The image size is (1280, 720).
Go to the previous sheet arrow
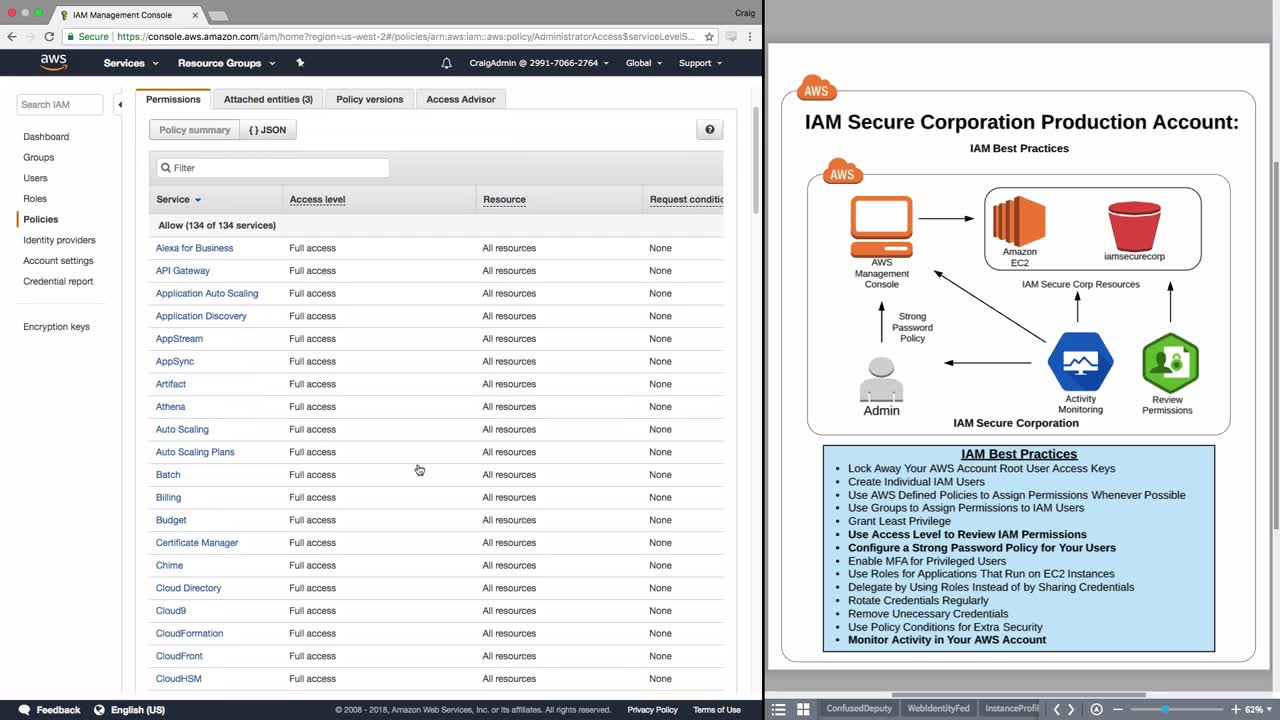click(1056, 709)
